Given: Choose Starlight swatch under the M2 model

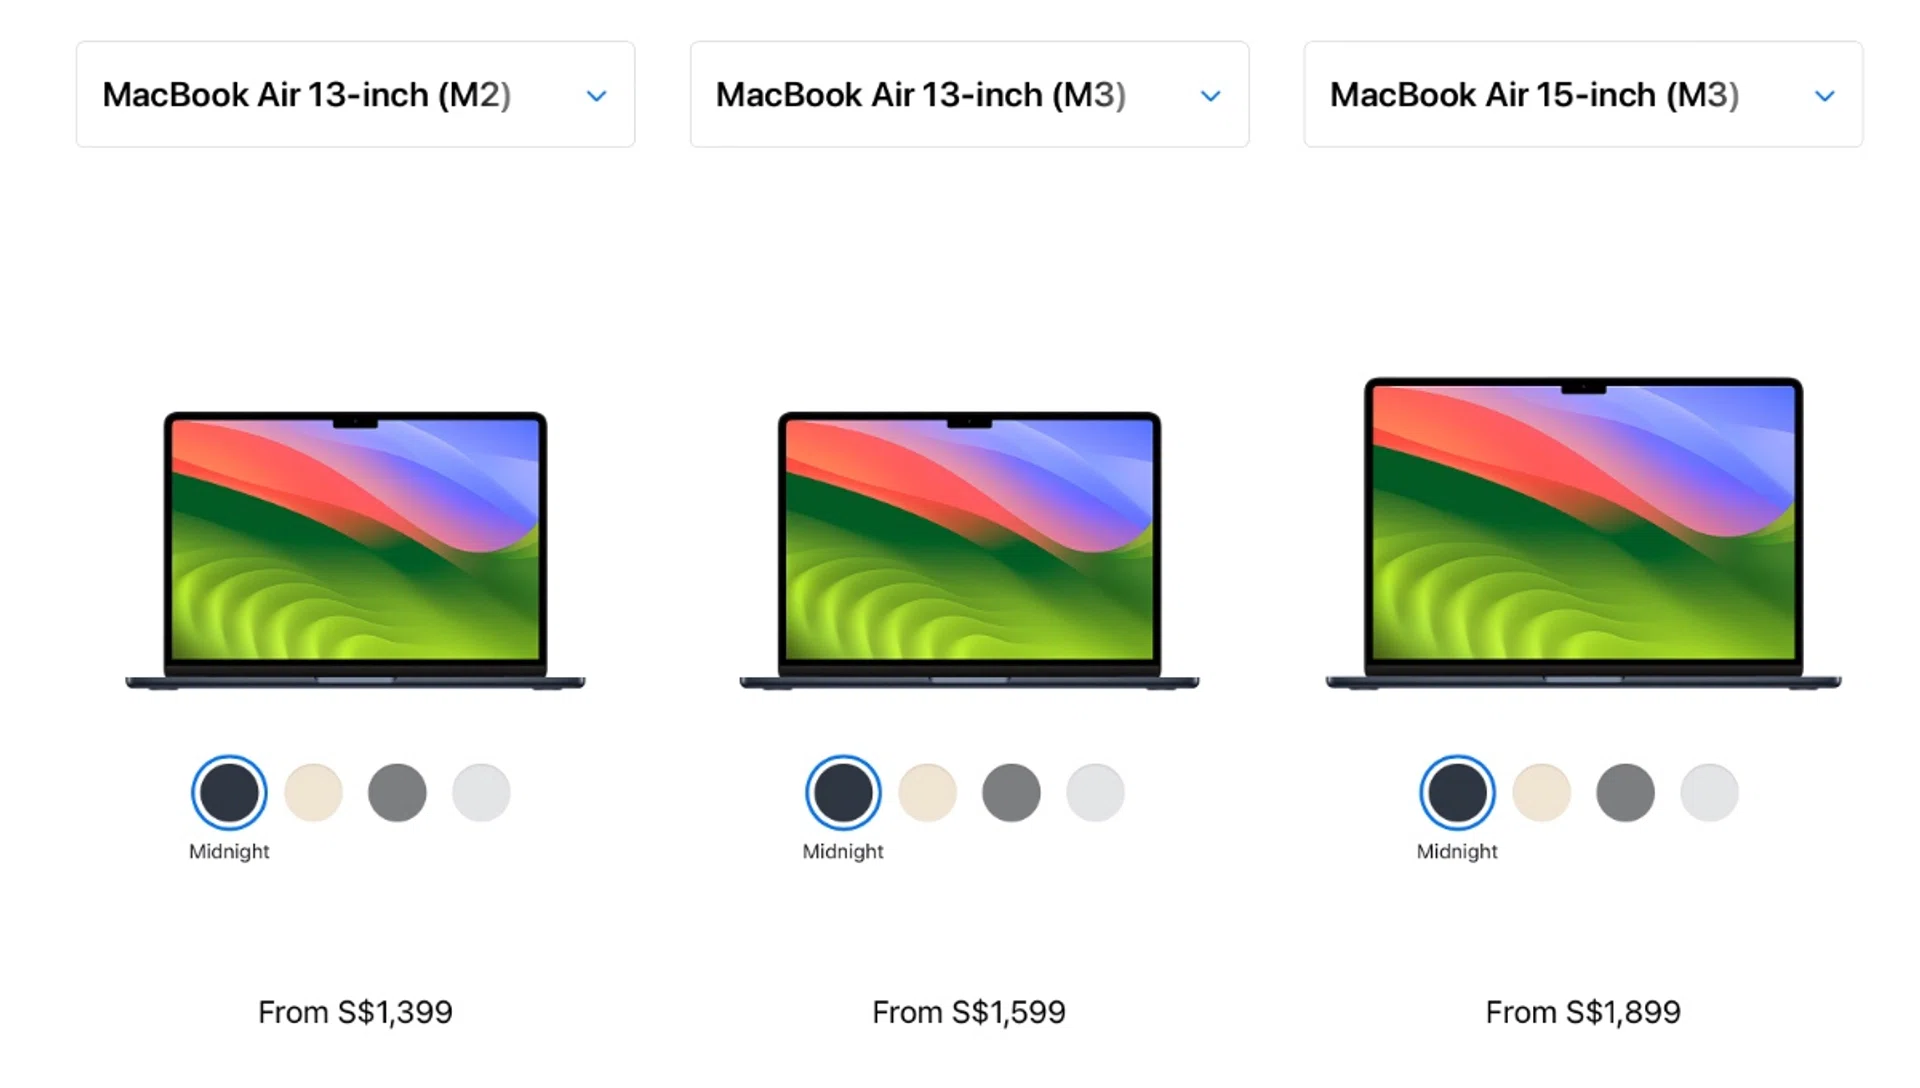Looking at the screenshot, I should [314, 792].
